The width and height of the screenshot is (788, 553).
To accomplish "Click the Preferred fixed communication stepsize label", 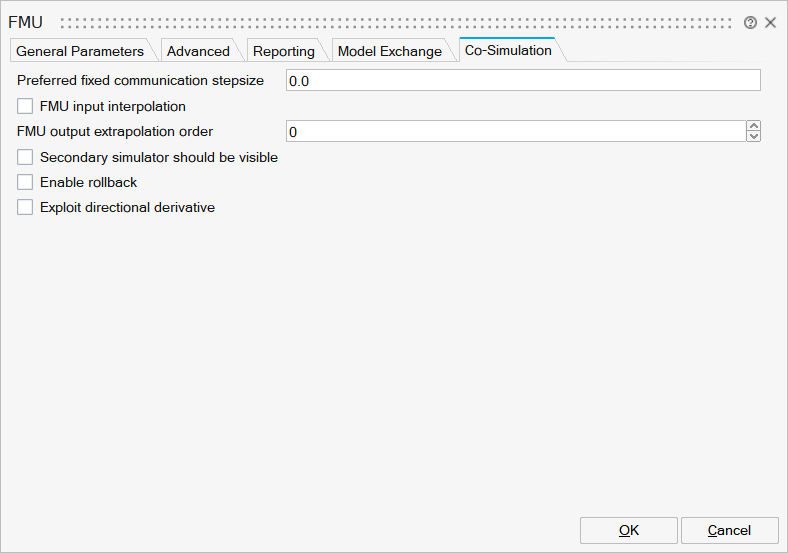I will pos(140,80).
